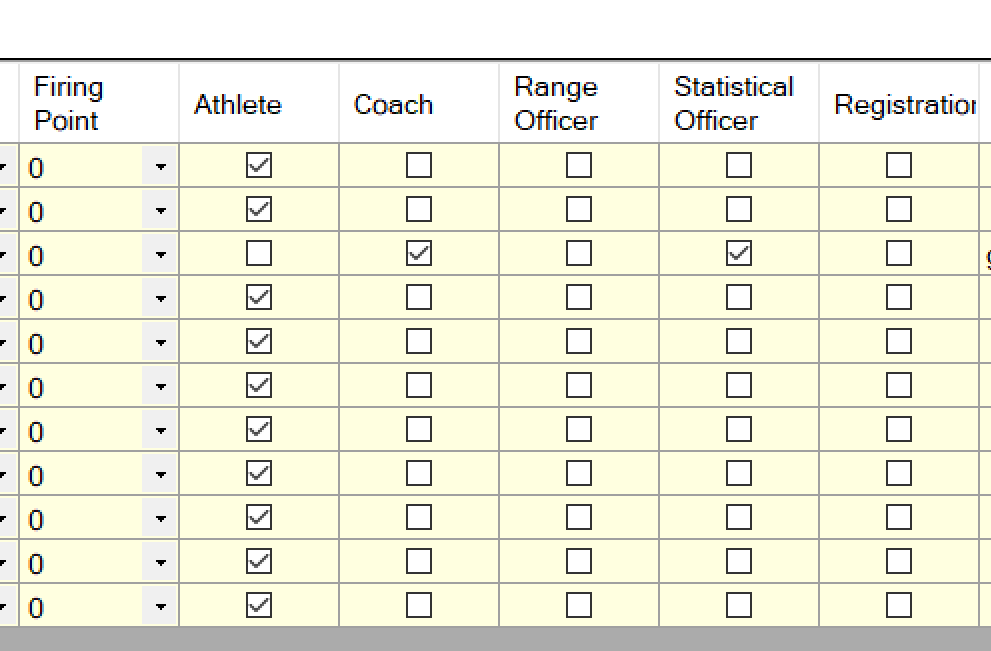Open the Firing Point dropdown in the last row
The height and width of the screenshot is (651, 991).
(x=163, y=605)
